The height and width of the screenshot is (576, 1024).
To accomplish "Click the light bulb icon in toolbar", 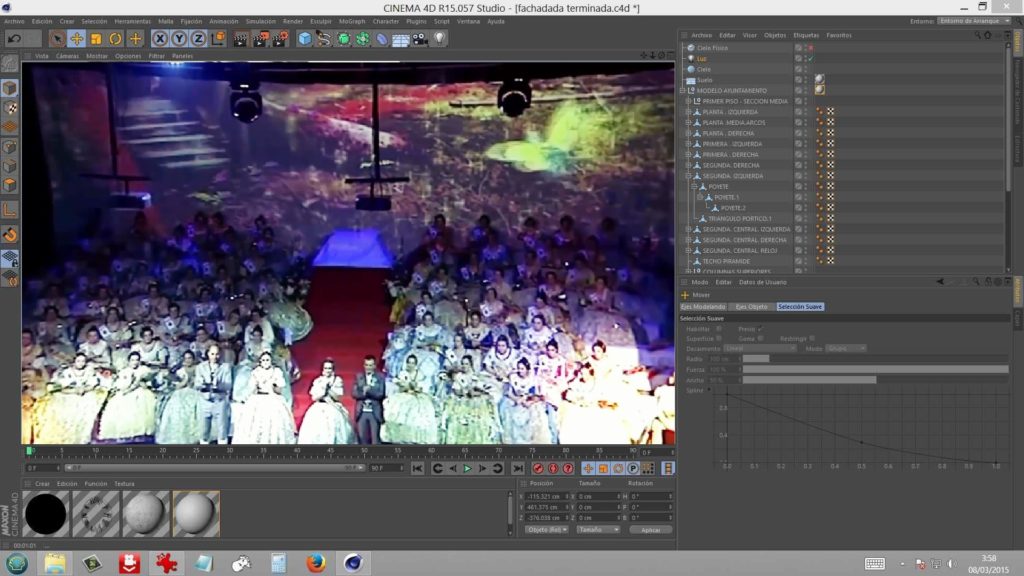I will click(438, 38).
